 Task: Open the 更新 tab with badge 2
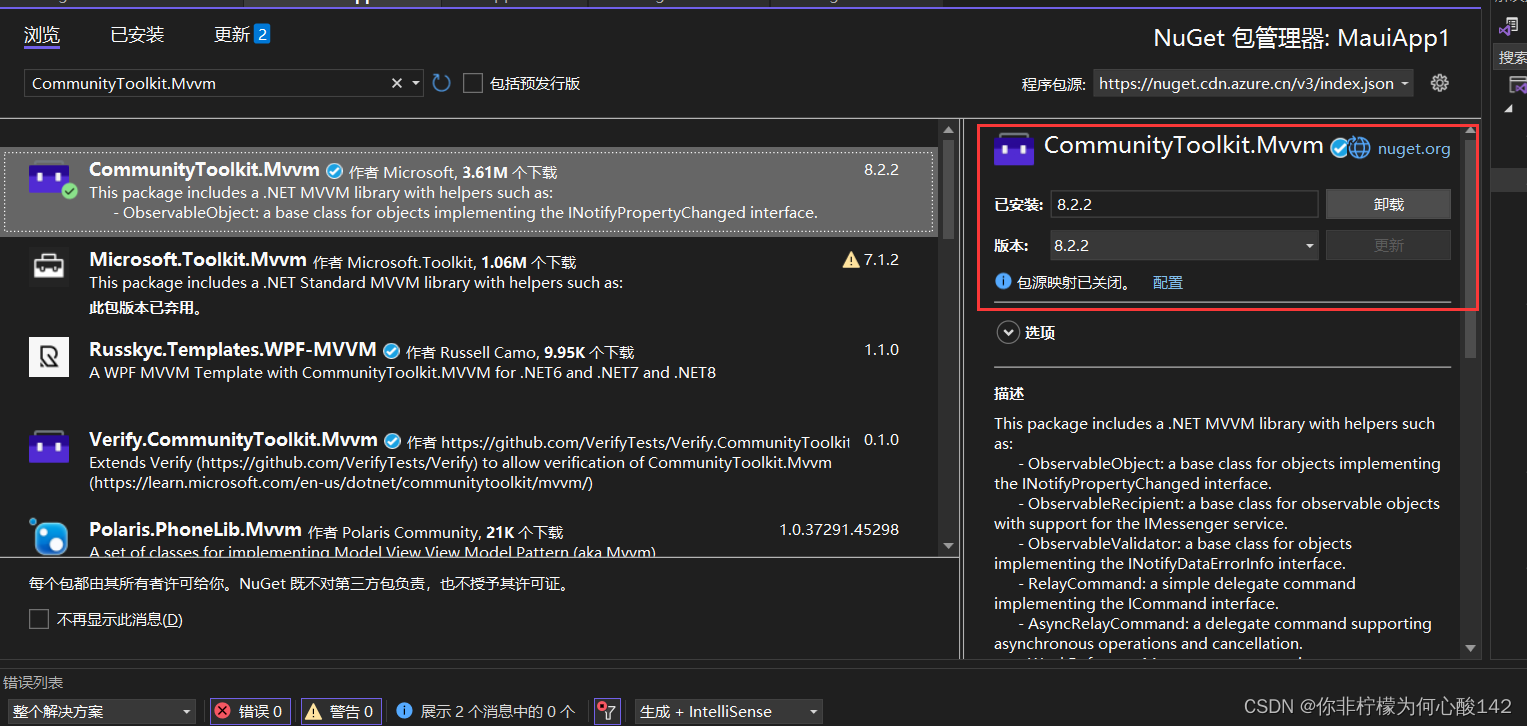pyautogui.click(x=242, y=35)
